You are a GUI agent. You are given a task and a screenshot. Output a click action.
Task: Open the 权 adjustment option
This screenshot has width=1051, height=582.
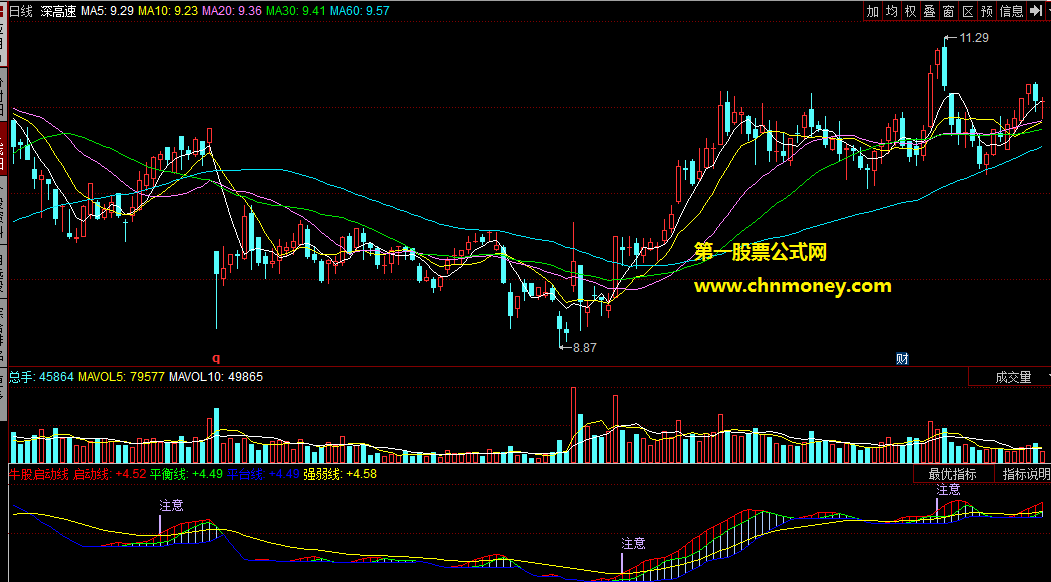[x=910, y=11]
